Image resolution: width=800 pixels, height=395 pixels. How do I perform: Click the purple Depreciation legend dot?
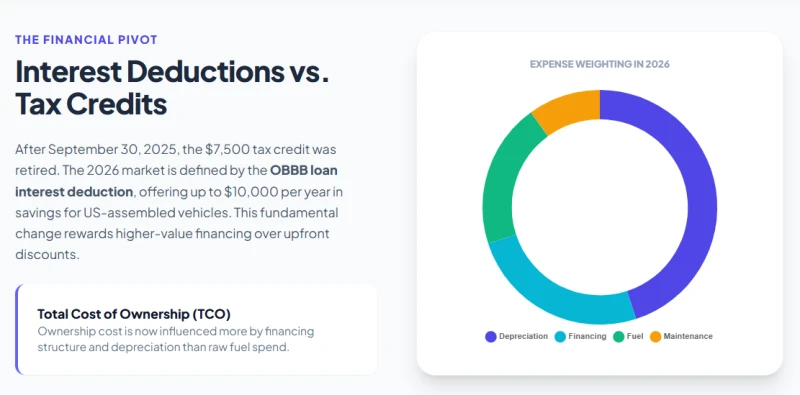491,337
